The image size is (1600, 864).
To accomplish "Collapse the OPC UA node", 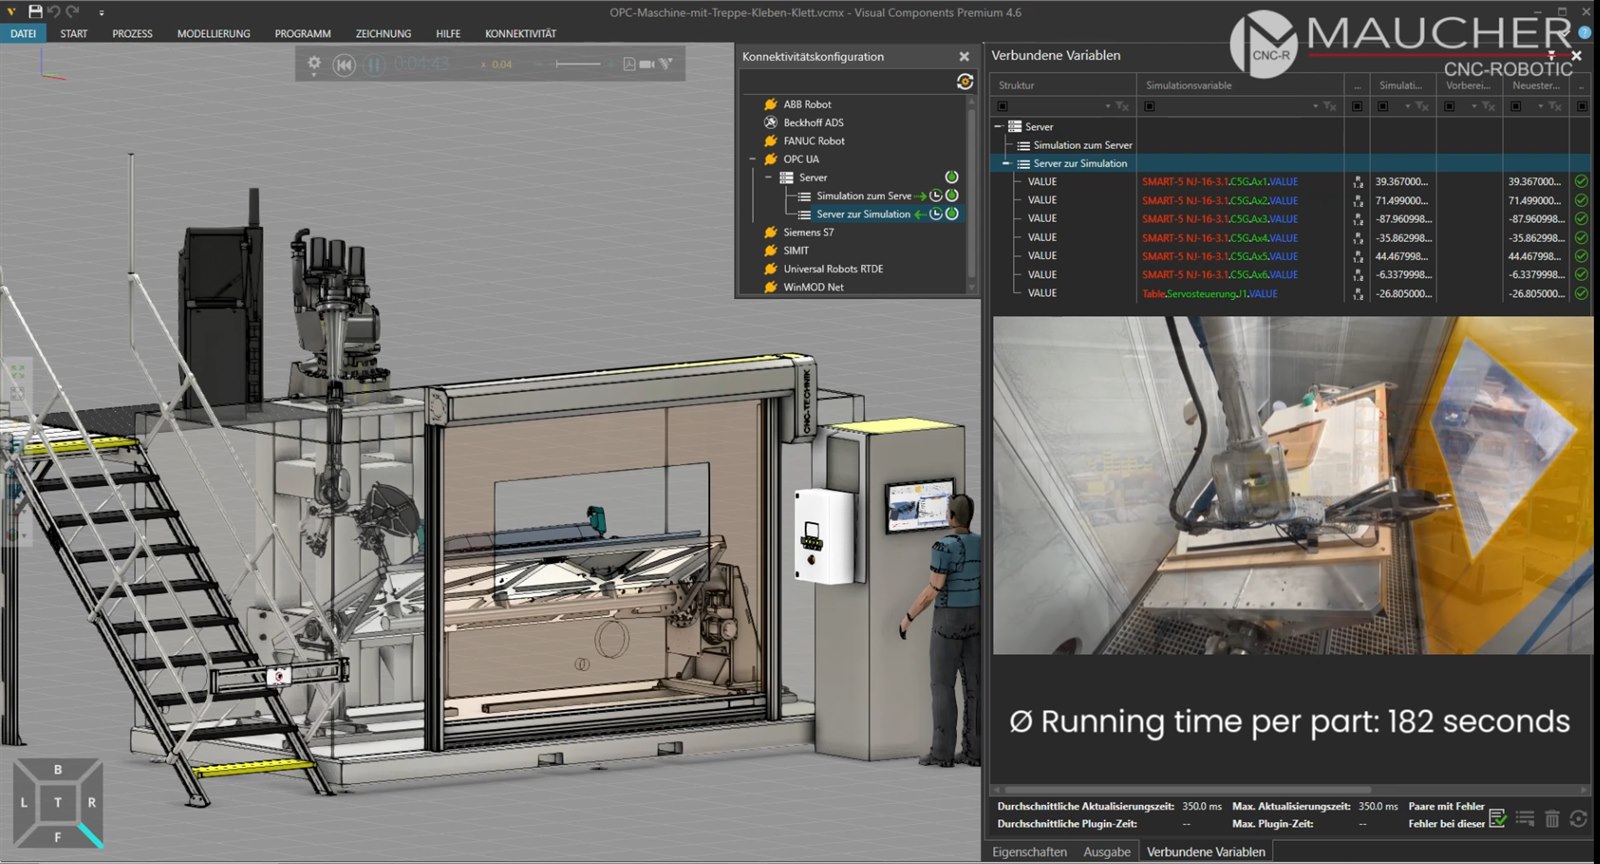I will 753,159.
